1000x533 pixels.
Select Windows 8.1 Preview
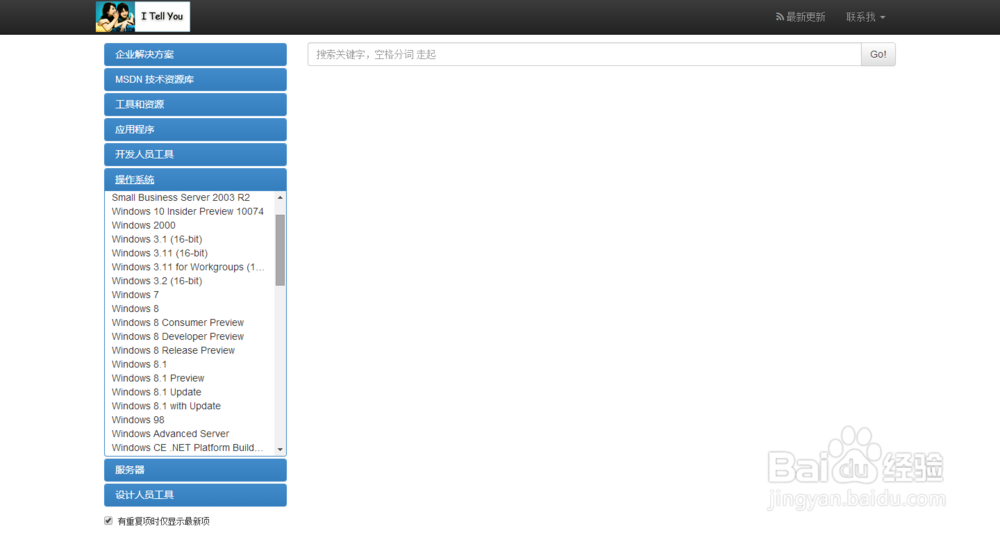pos(158,379)
